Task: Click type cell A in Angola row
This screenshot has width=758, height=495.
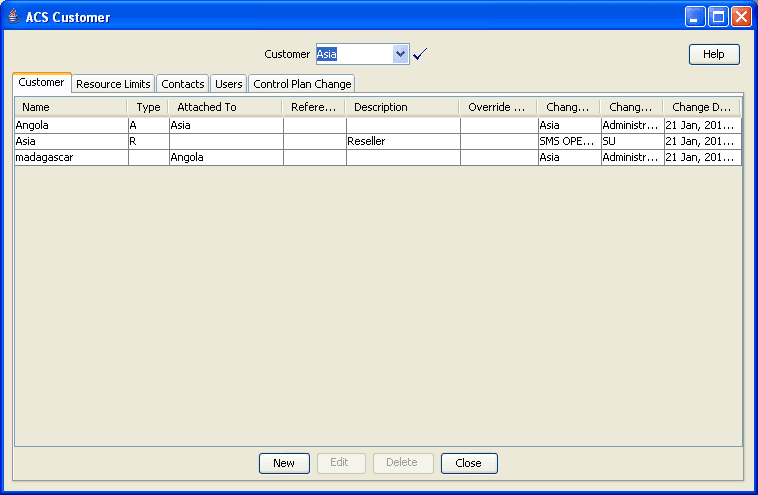Action: click(x=148, y=125)
